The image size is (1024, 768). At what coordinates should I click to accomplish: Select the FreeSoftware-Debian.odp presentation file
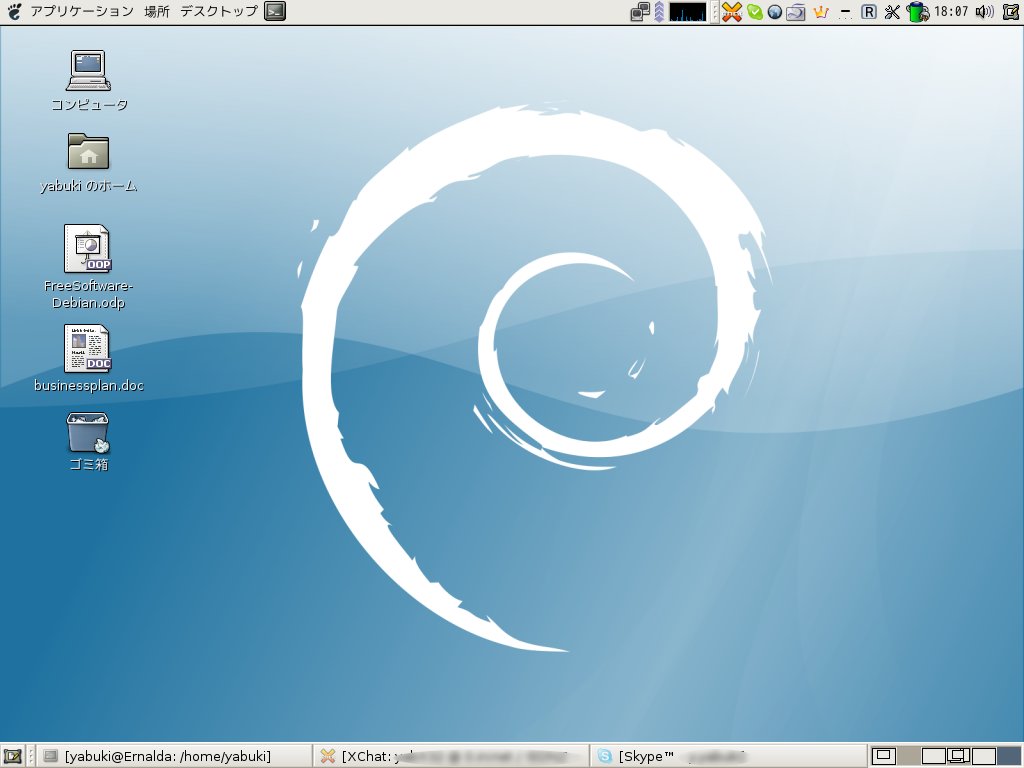[x=88, y=249]
